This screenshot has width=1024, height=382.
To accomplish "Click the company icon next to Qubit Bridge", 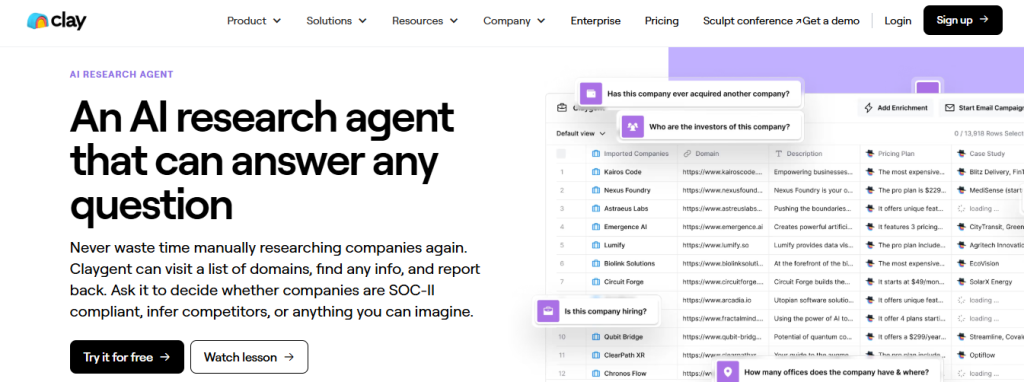I will 596,337.
